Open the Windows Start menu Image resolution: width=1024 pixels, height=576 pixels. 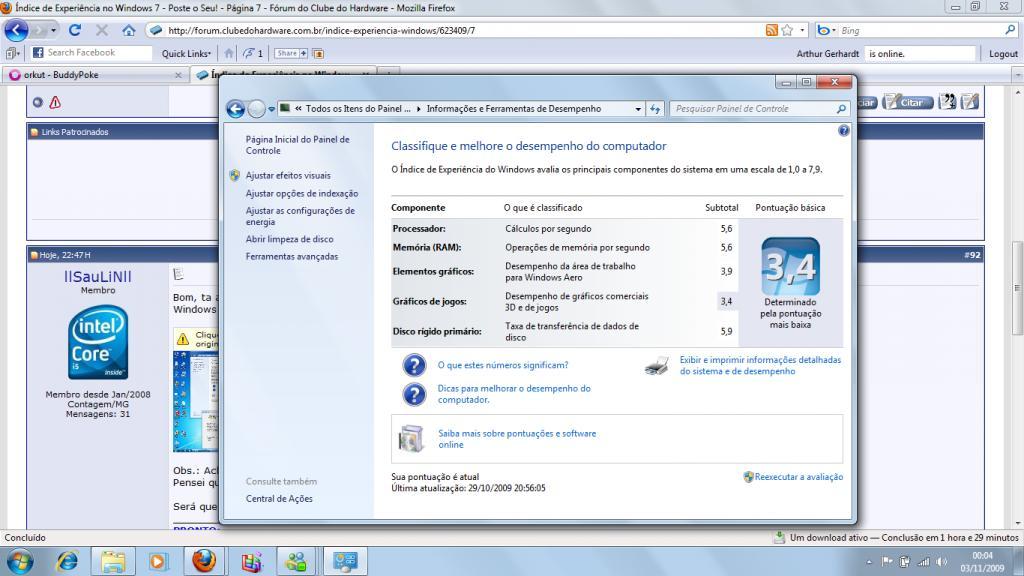tap(20, 562)
